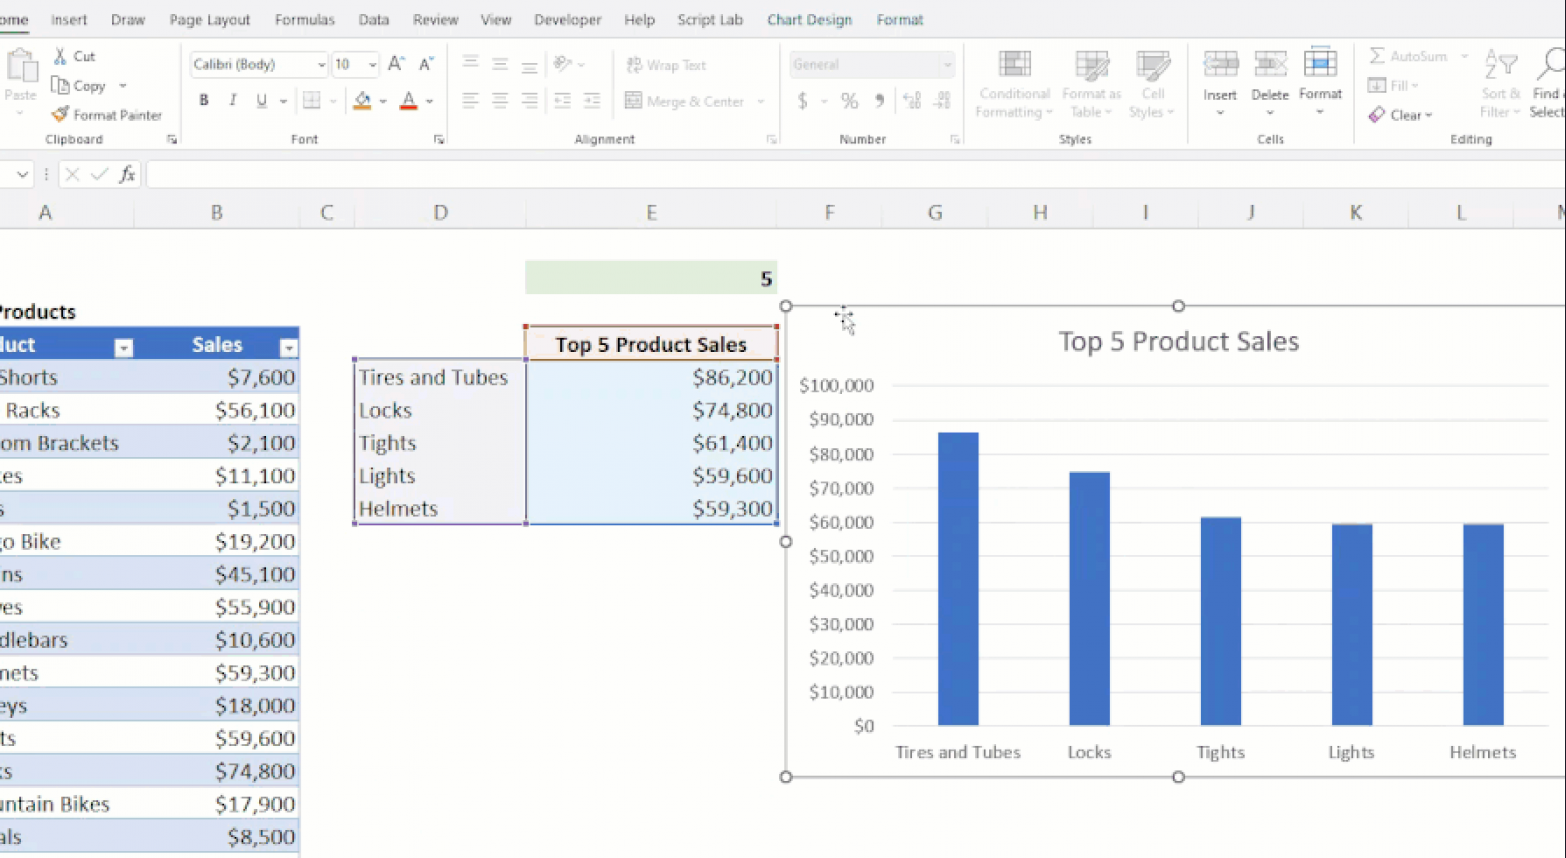Viewport: 1566px width, 858px height.
Task: Click AutoSum
Action: click(1408, 57)
